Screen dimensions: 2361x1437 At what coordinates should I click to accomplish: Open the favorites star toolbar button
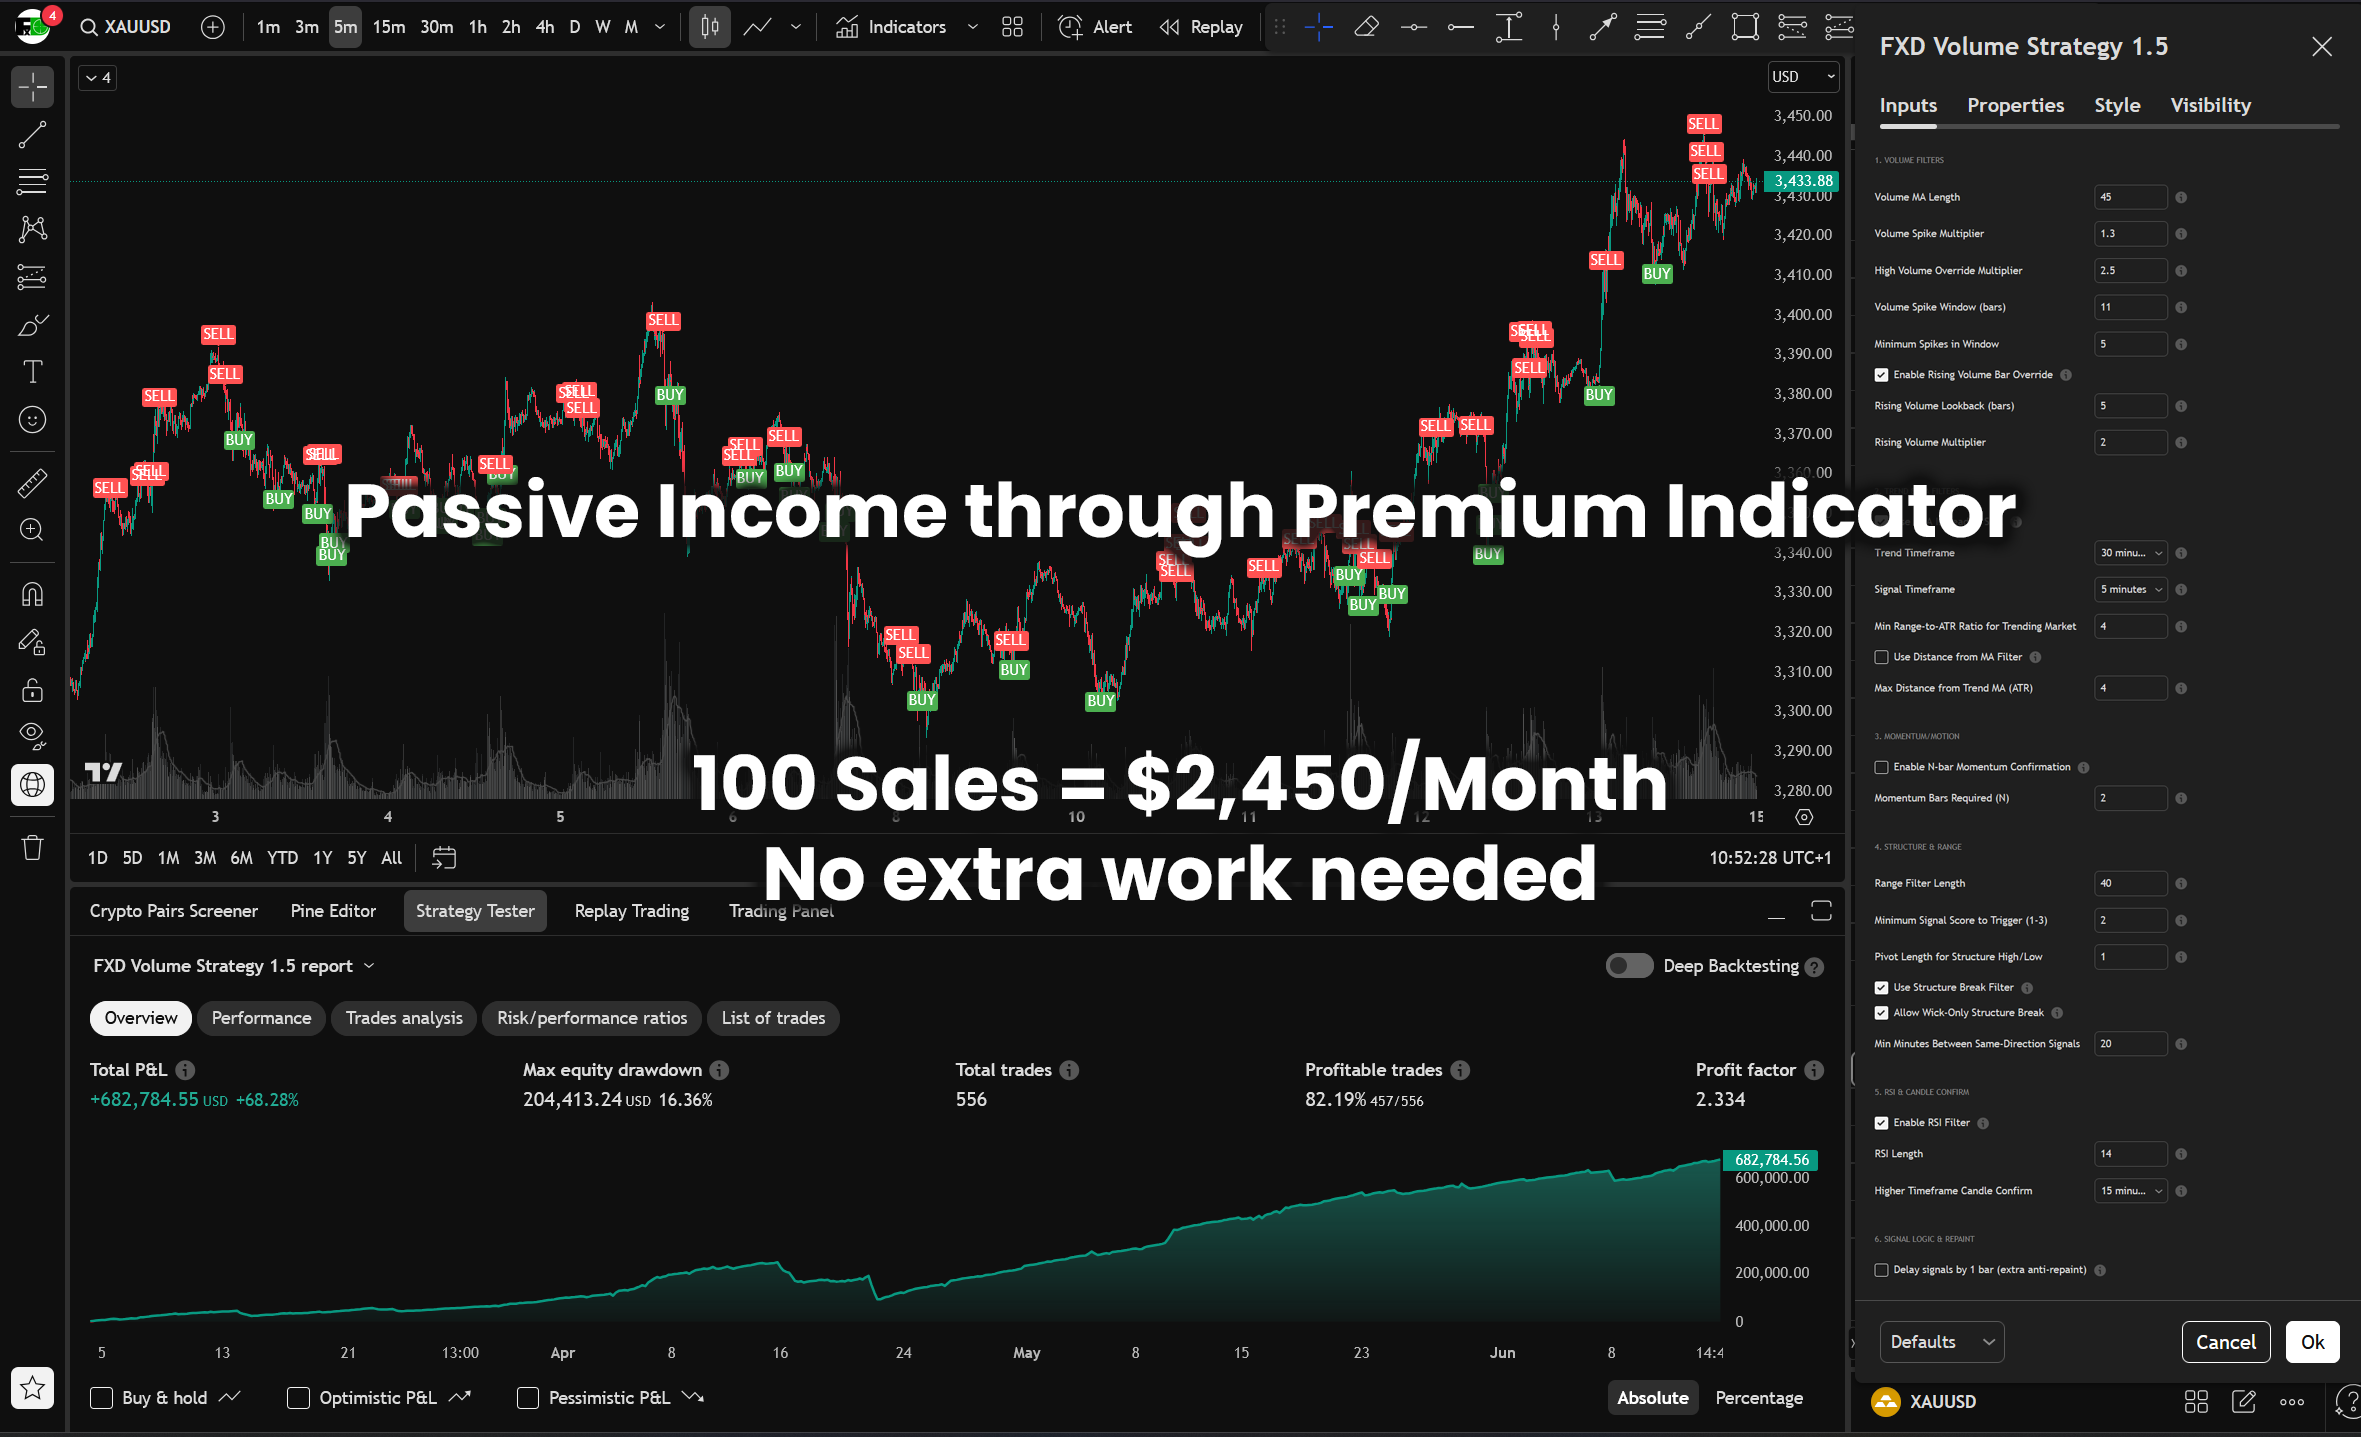coord(32,1388)
